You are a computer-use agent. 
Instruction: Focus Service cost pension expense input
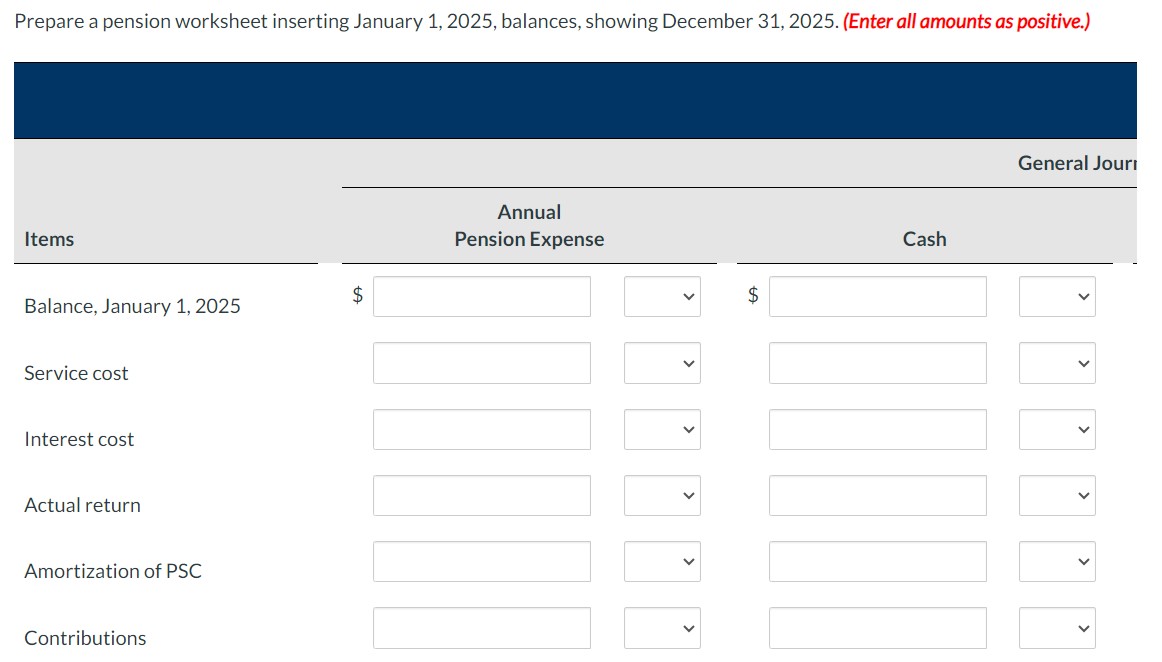click(x=481, y=363)
